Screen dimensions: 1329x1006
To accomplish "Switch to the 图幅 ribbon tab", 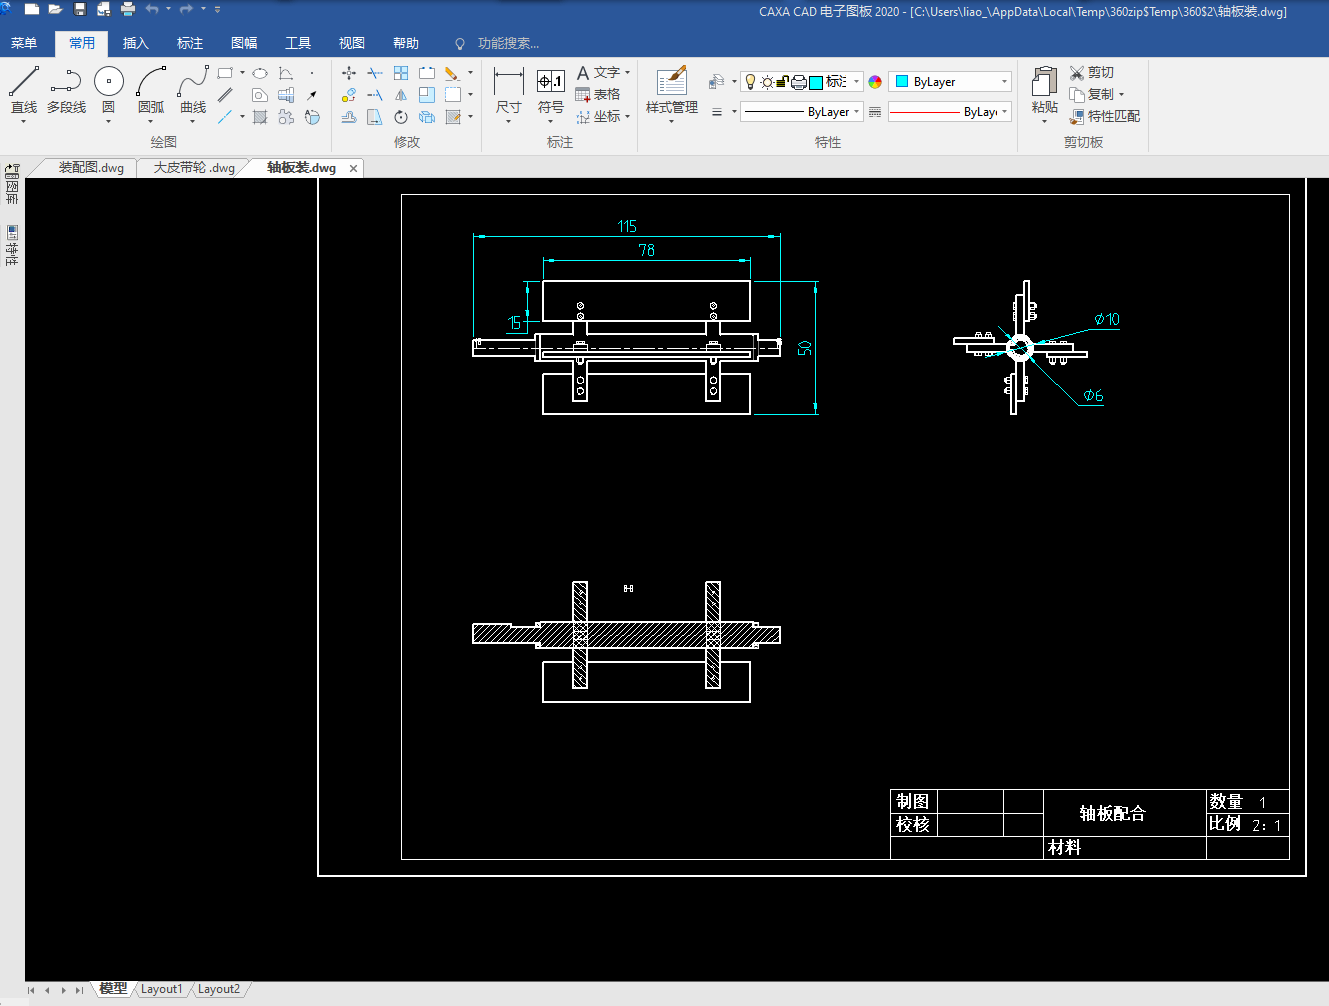I will point(243,43).
